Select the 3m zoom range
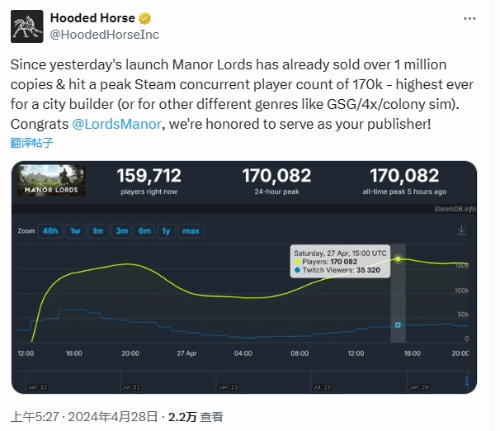This screenshot has width=500, height=431. tap(122, 231)
